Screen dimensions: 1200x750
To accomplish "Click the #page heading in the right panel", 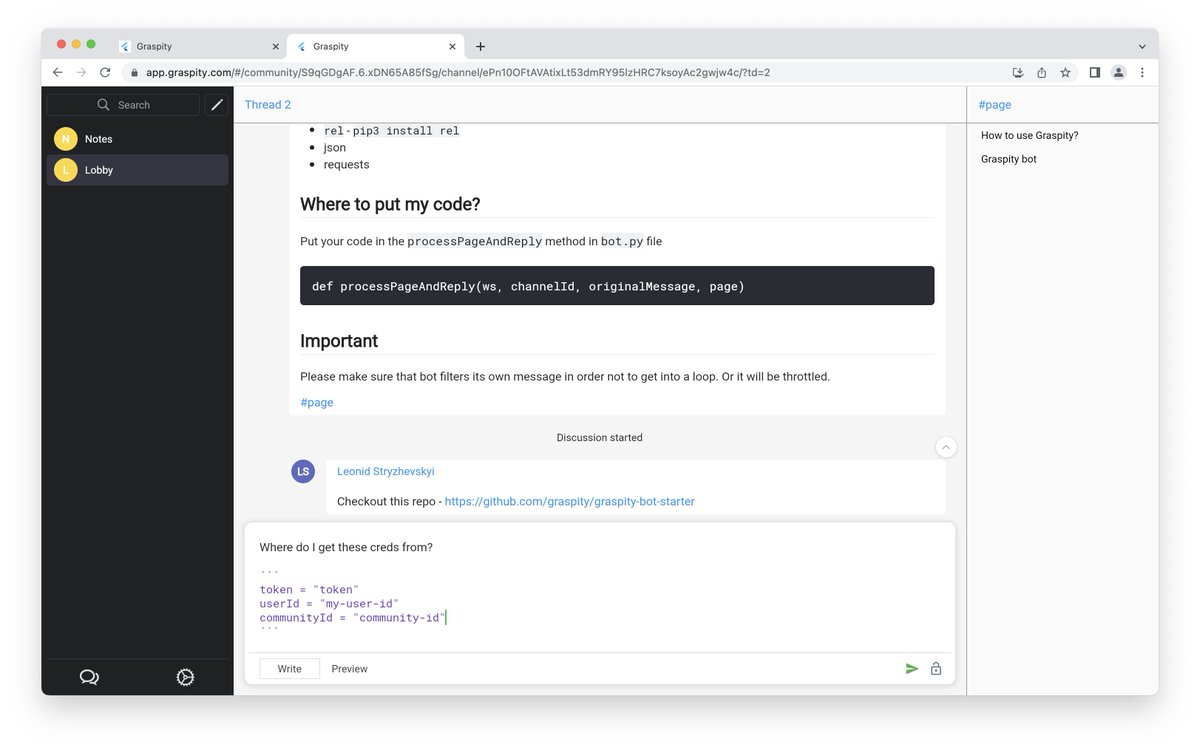I will click(x=995, y=105).
